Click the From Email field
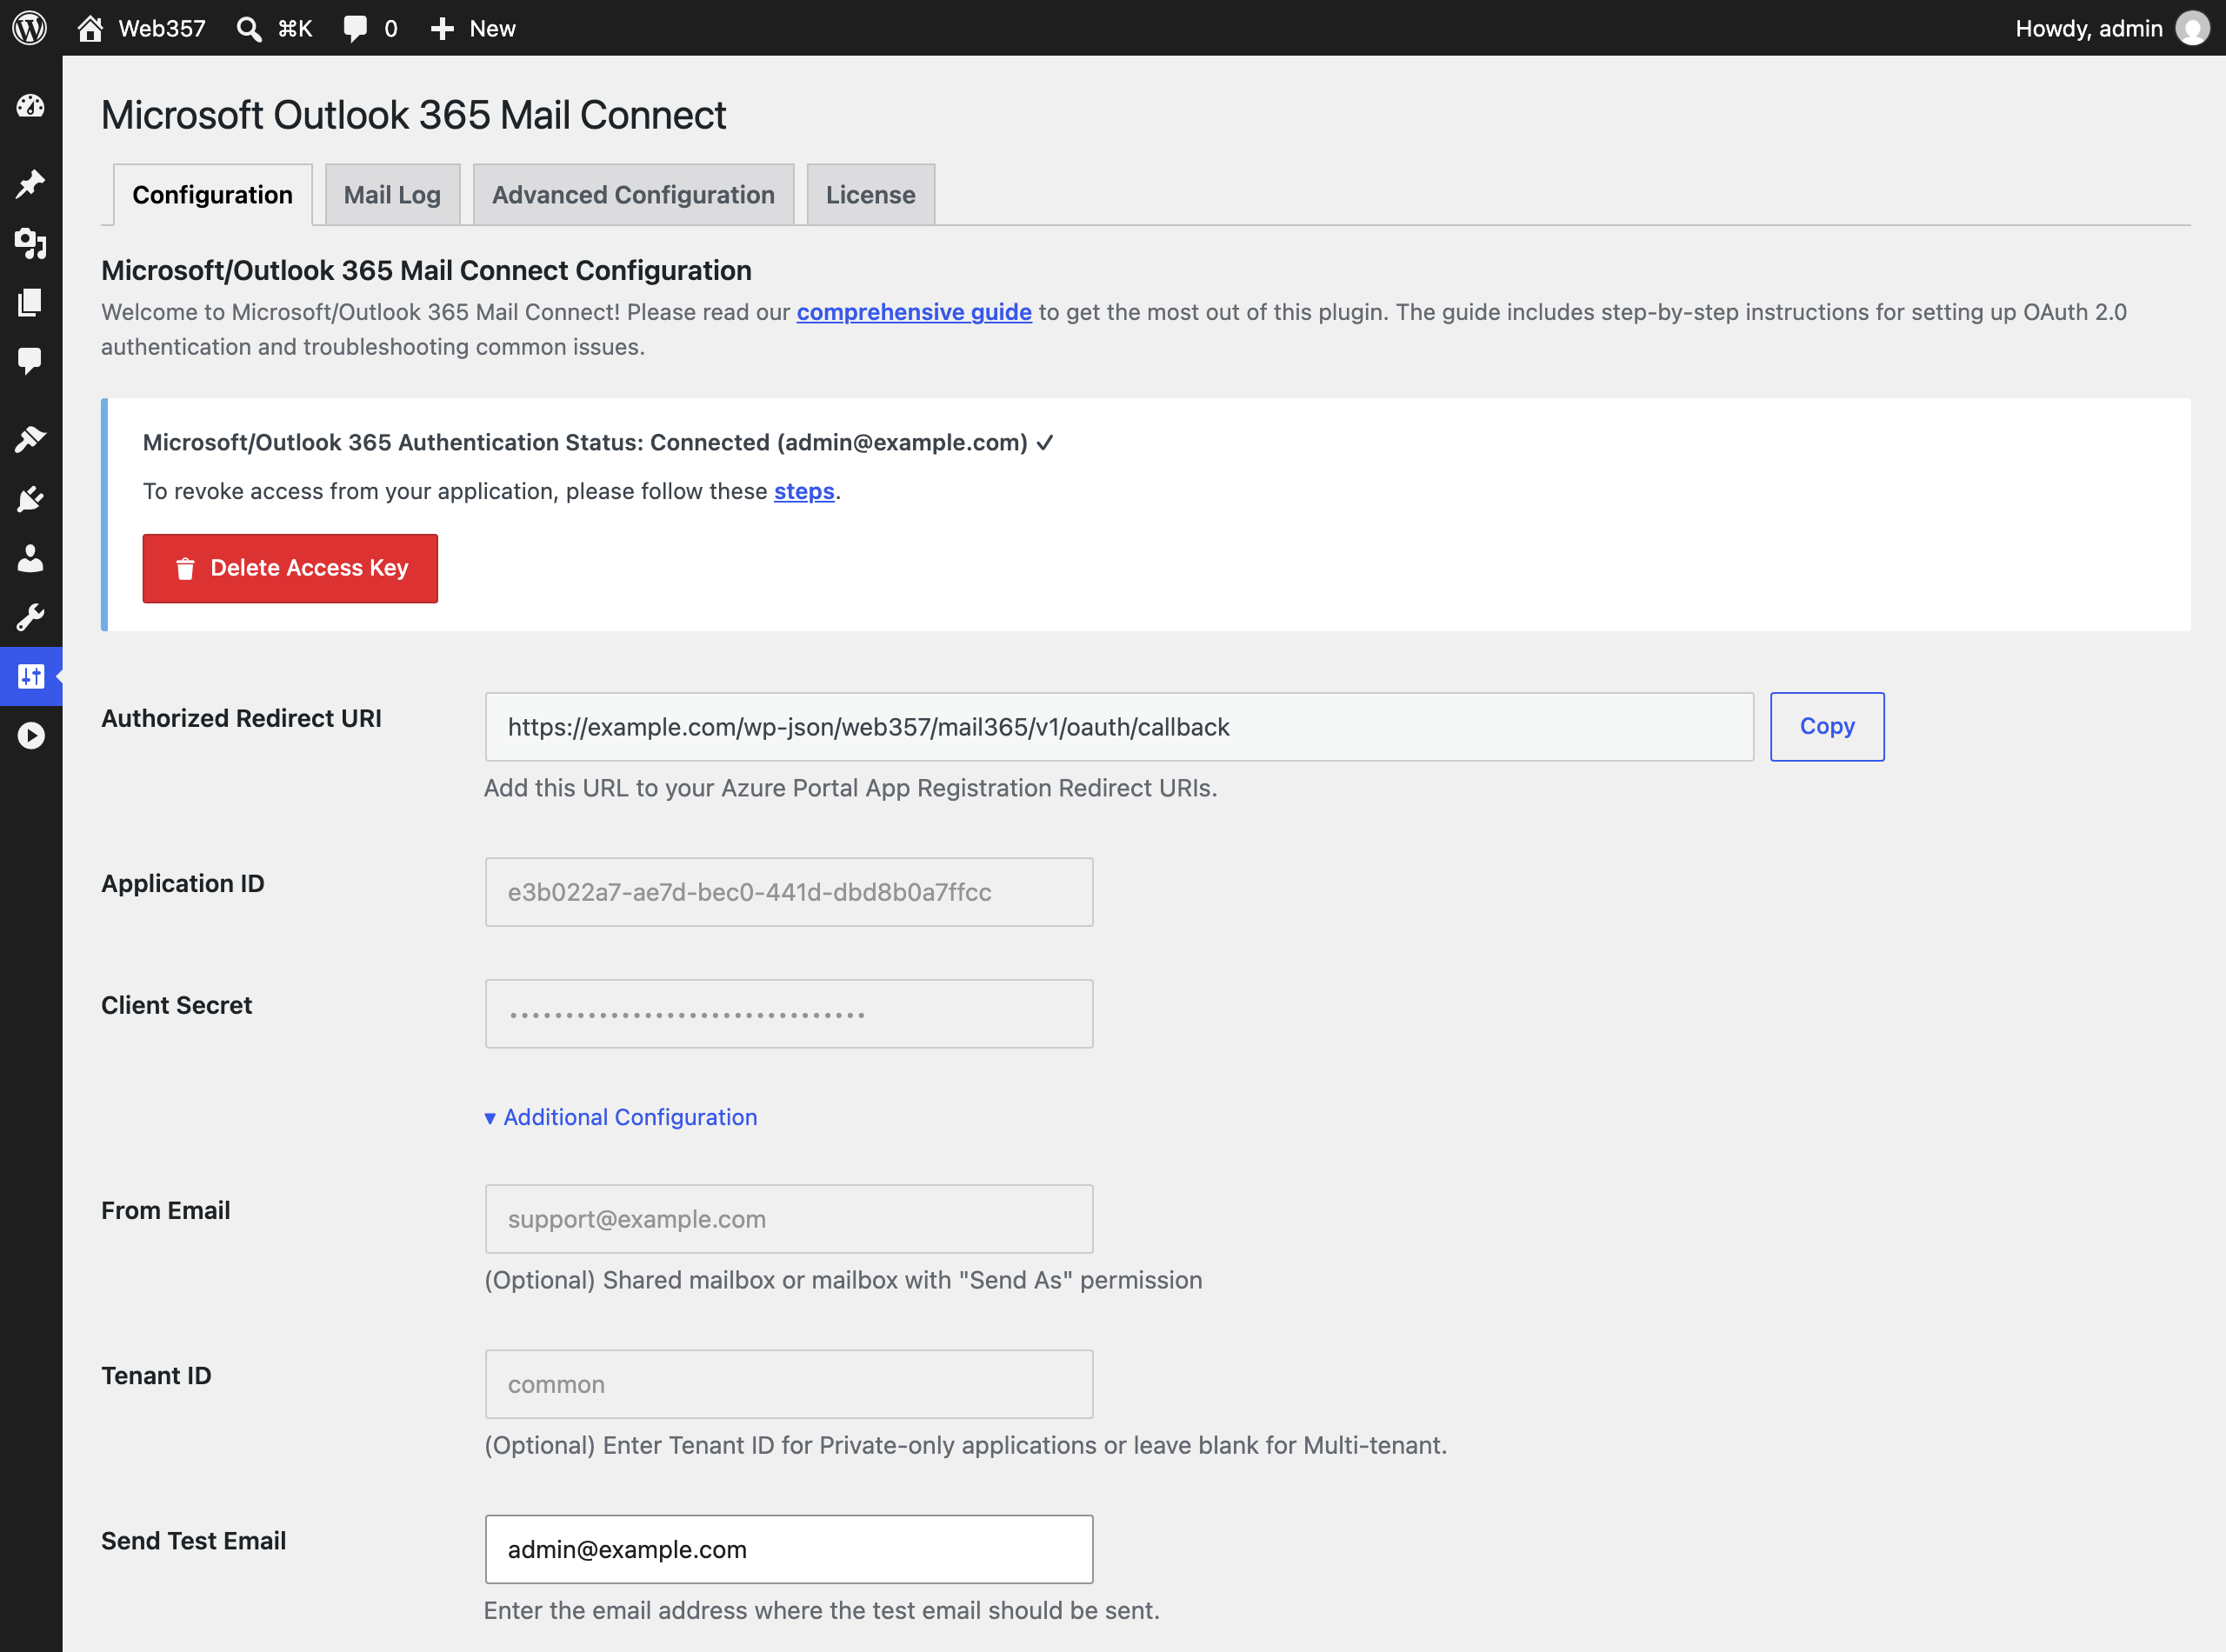This screenshot has width=2226, height=1652. (x=789, y=1219)
